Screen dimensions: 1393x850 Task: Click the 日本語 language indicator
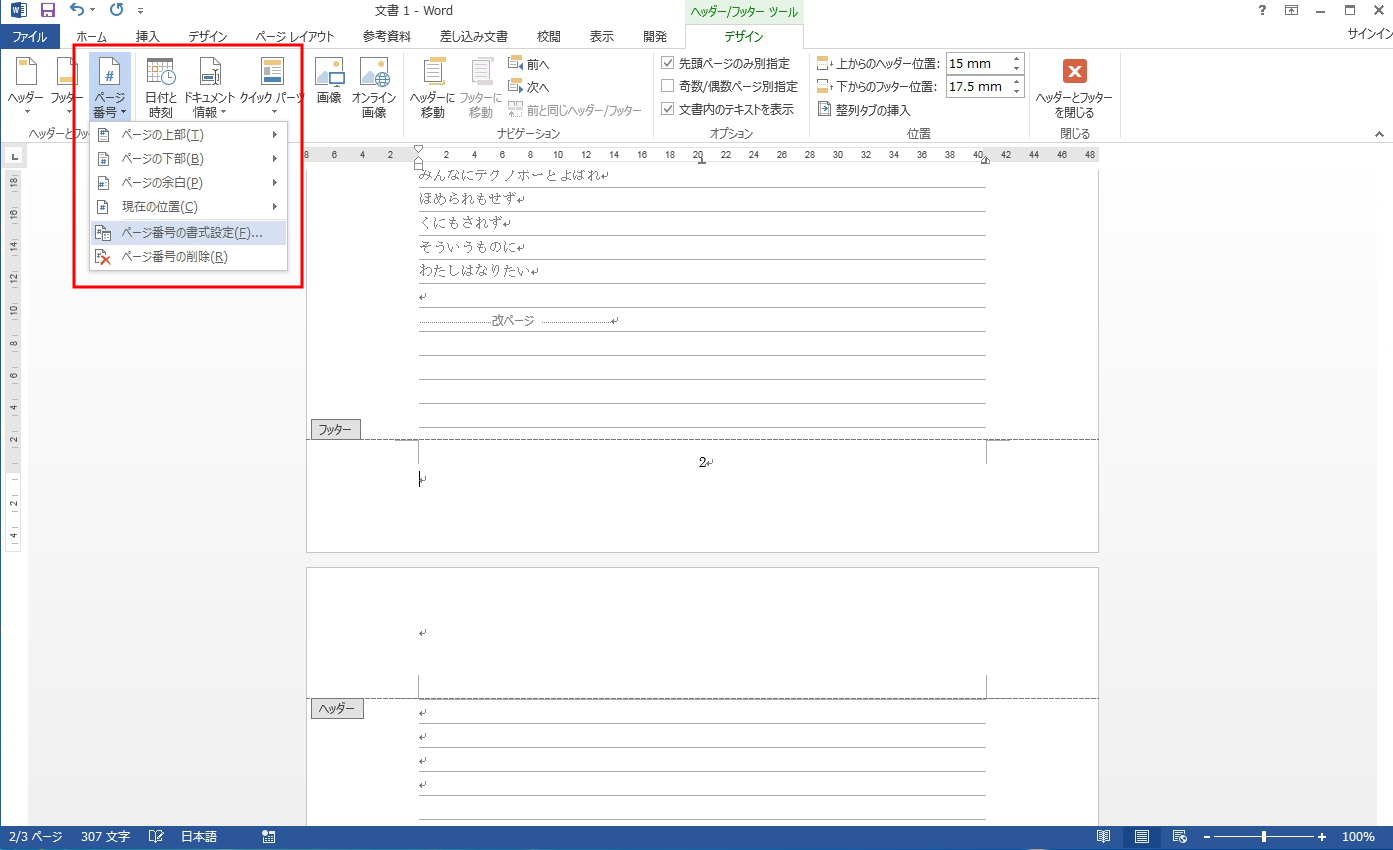click(x=198, y=837)
